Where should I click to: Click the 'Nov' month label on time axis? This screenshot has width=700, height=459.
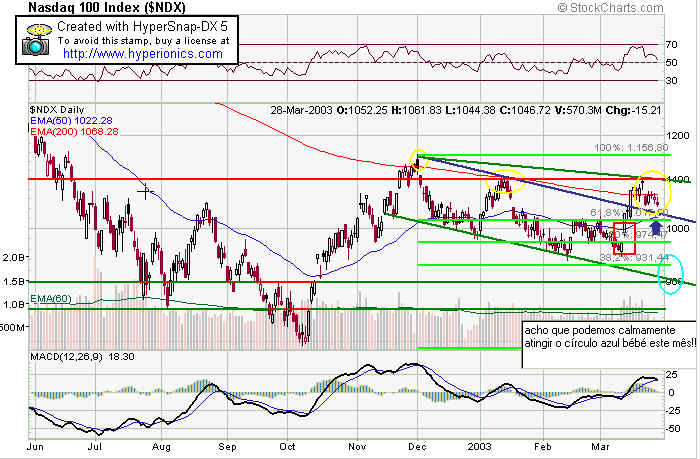(357, 446)
